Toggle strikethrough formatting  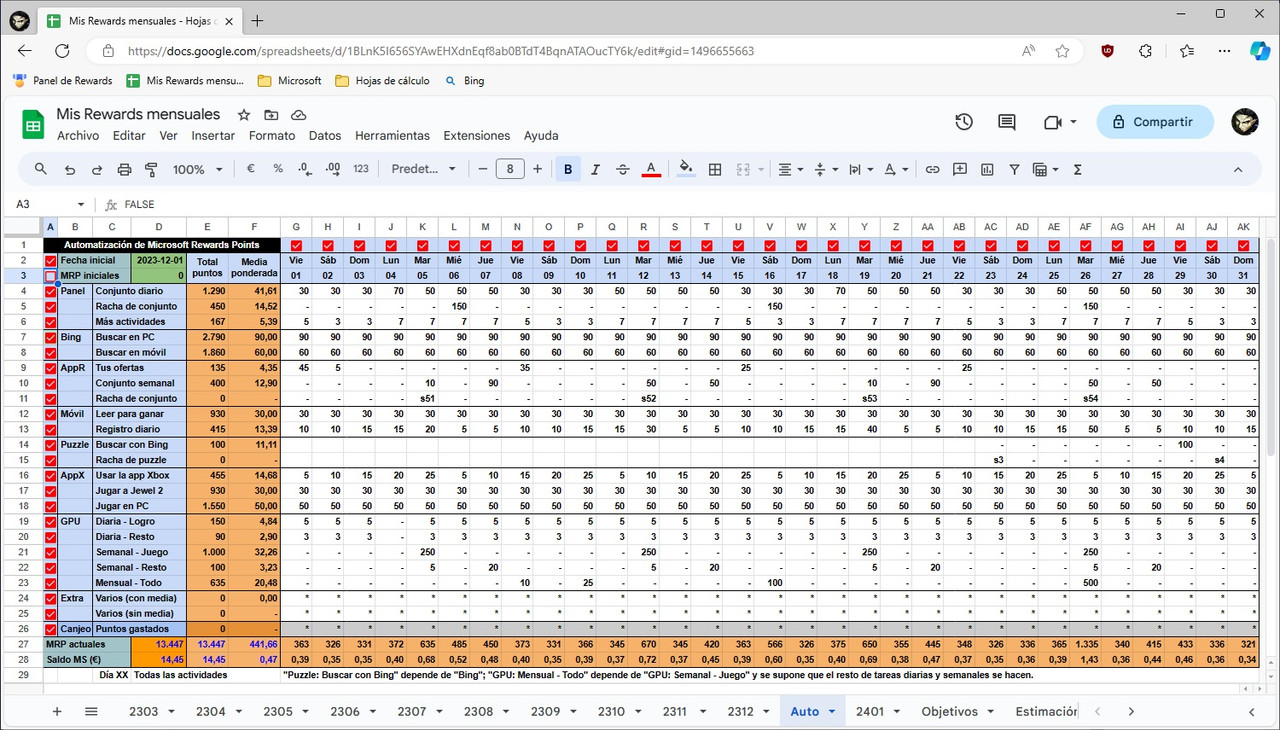623,169
